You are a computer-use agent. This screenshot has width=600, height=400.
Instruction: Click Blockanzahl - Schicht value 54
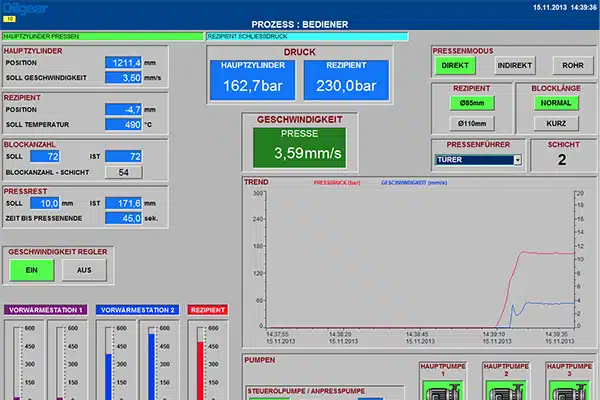click(123, 172)
